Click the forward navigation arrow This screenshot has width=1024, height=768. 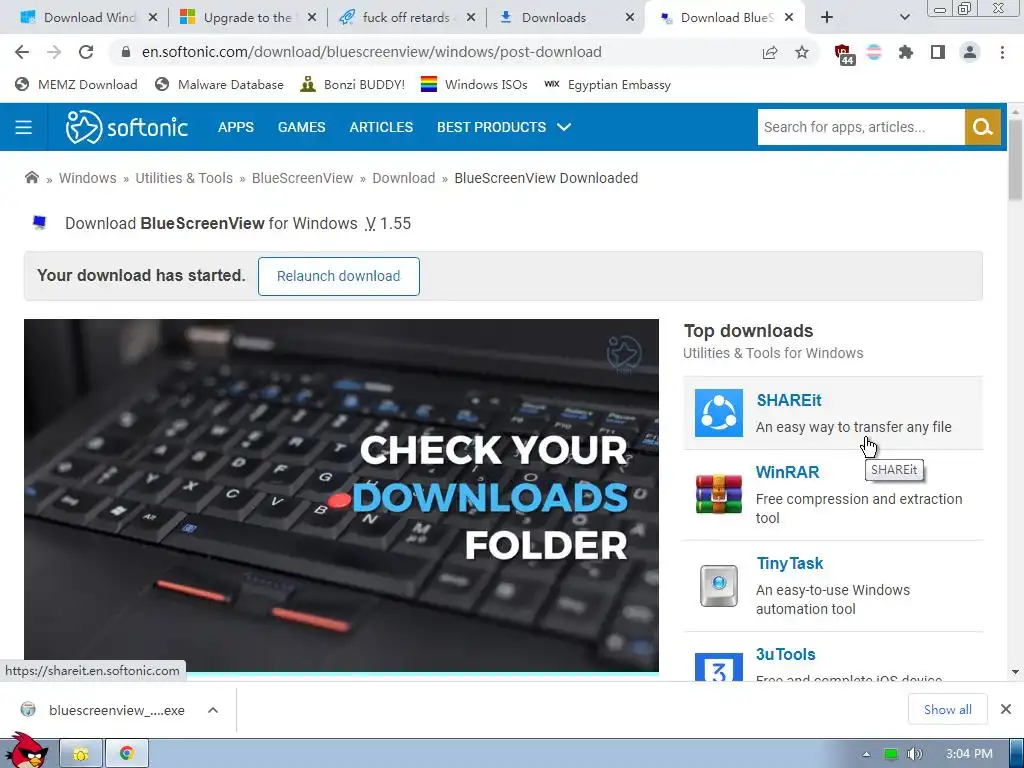[x=54, y=52]
